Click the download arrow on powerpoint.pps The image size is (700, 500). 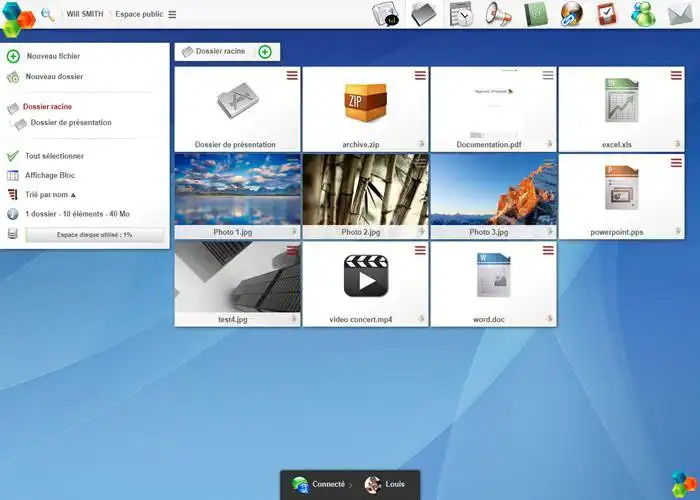coord(677,231)
